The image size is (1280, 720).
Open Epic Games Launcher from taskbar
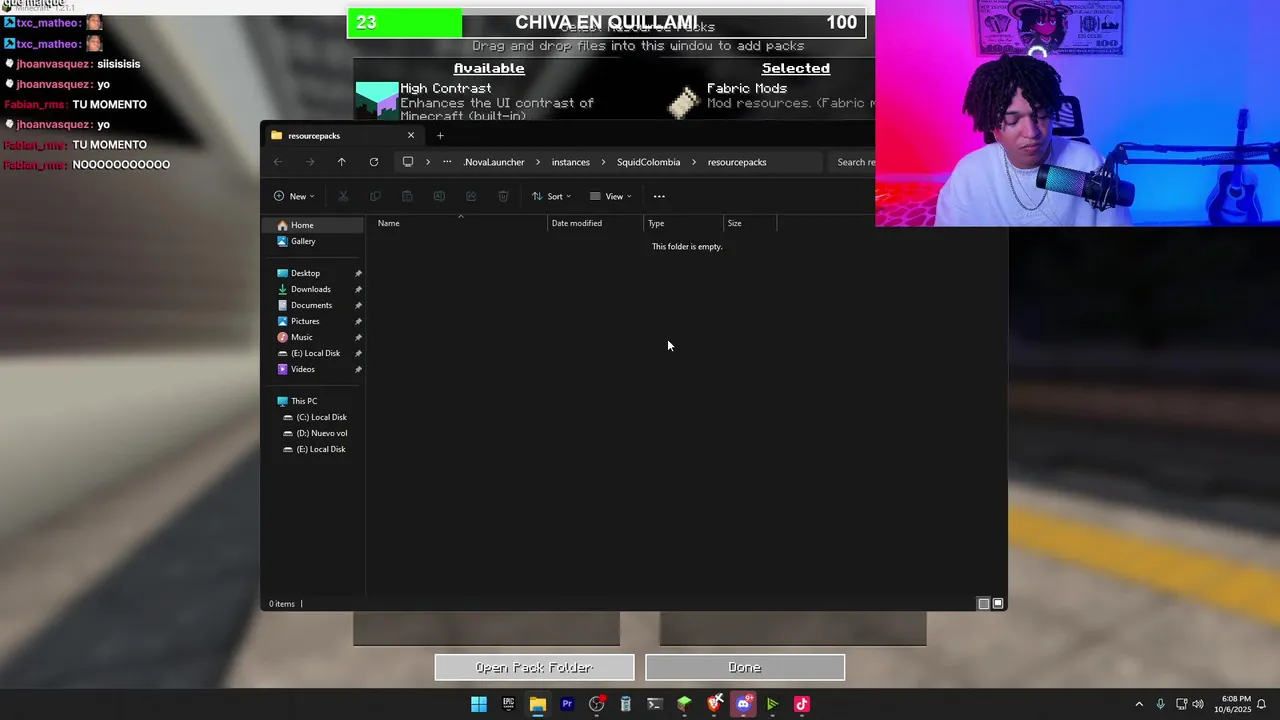click(x=508, y=704)
